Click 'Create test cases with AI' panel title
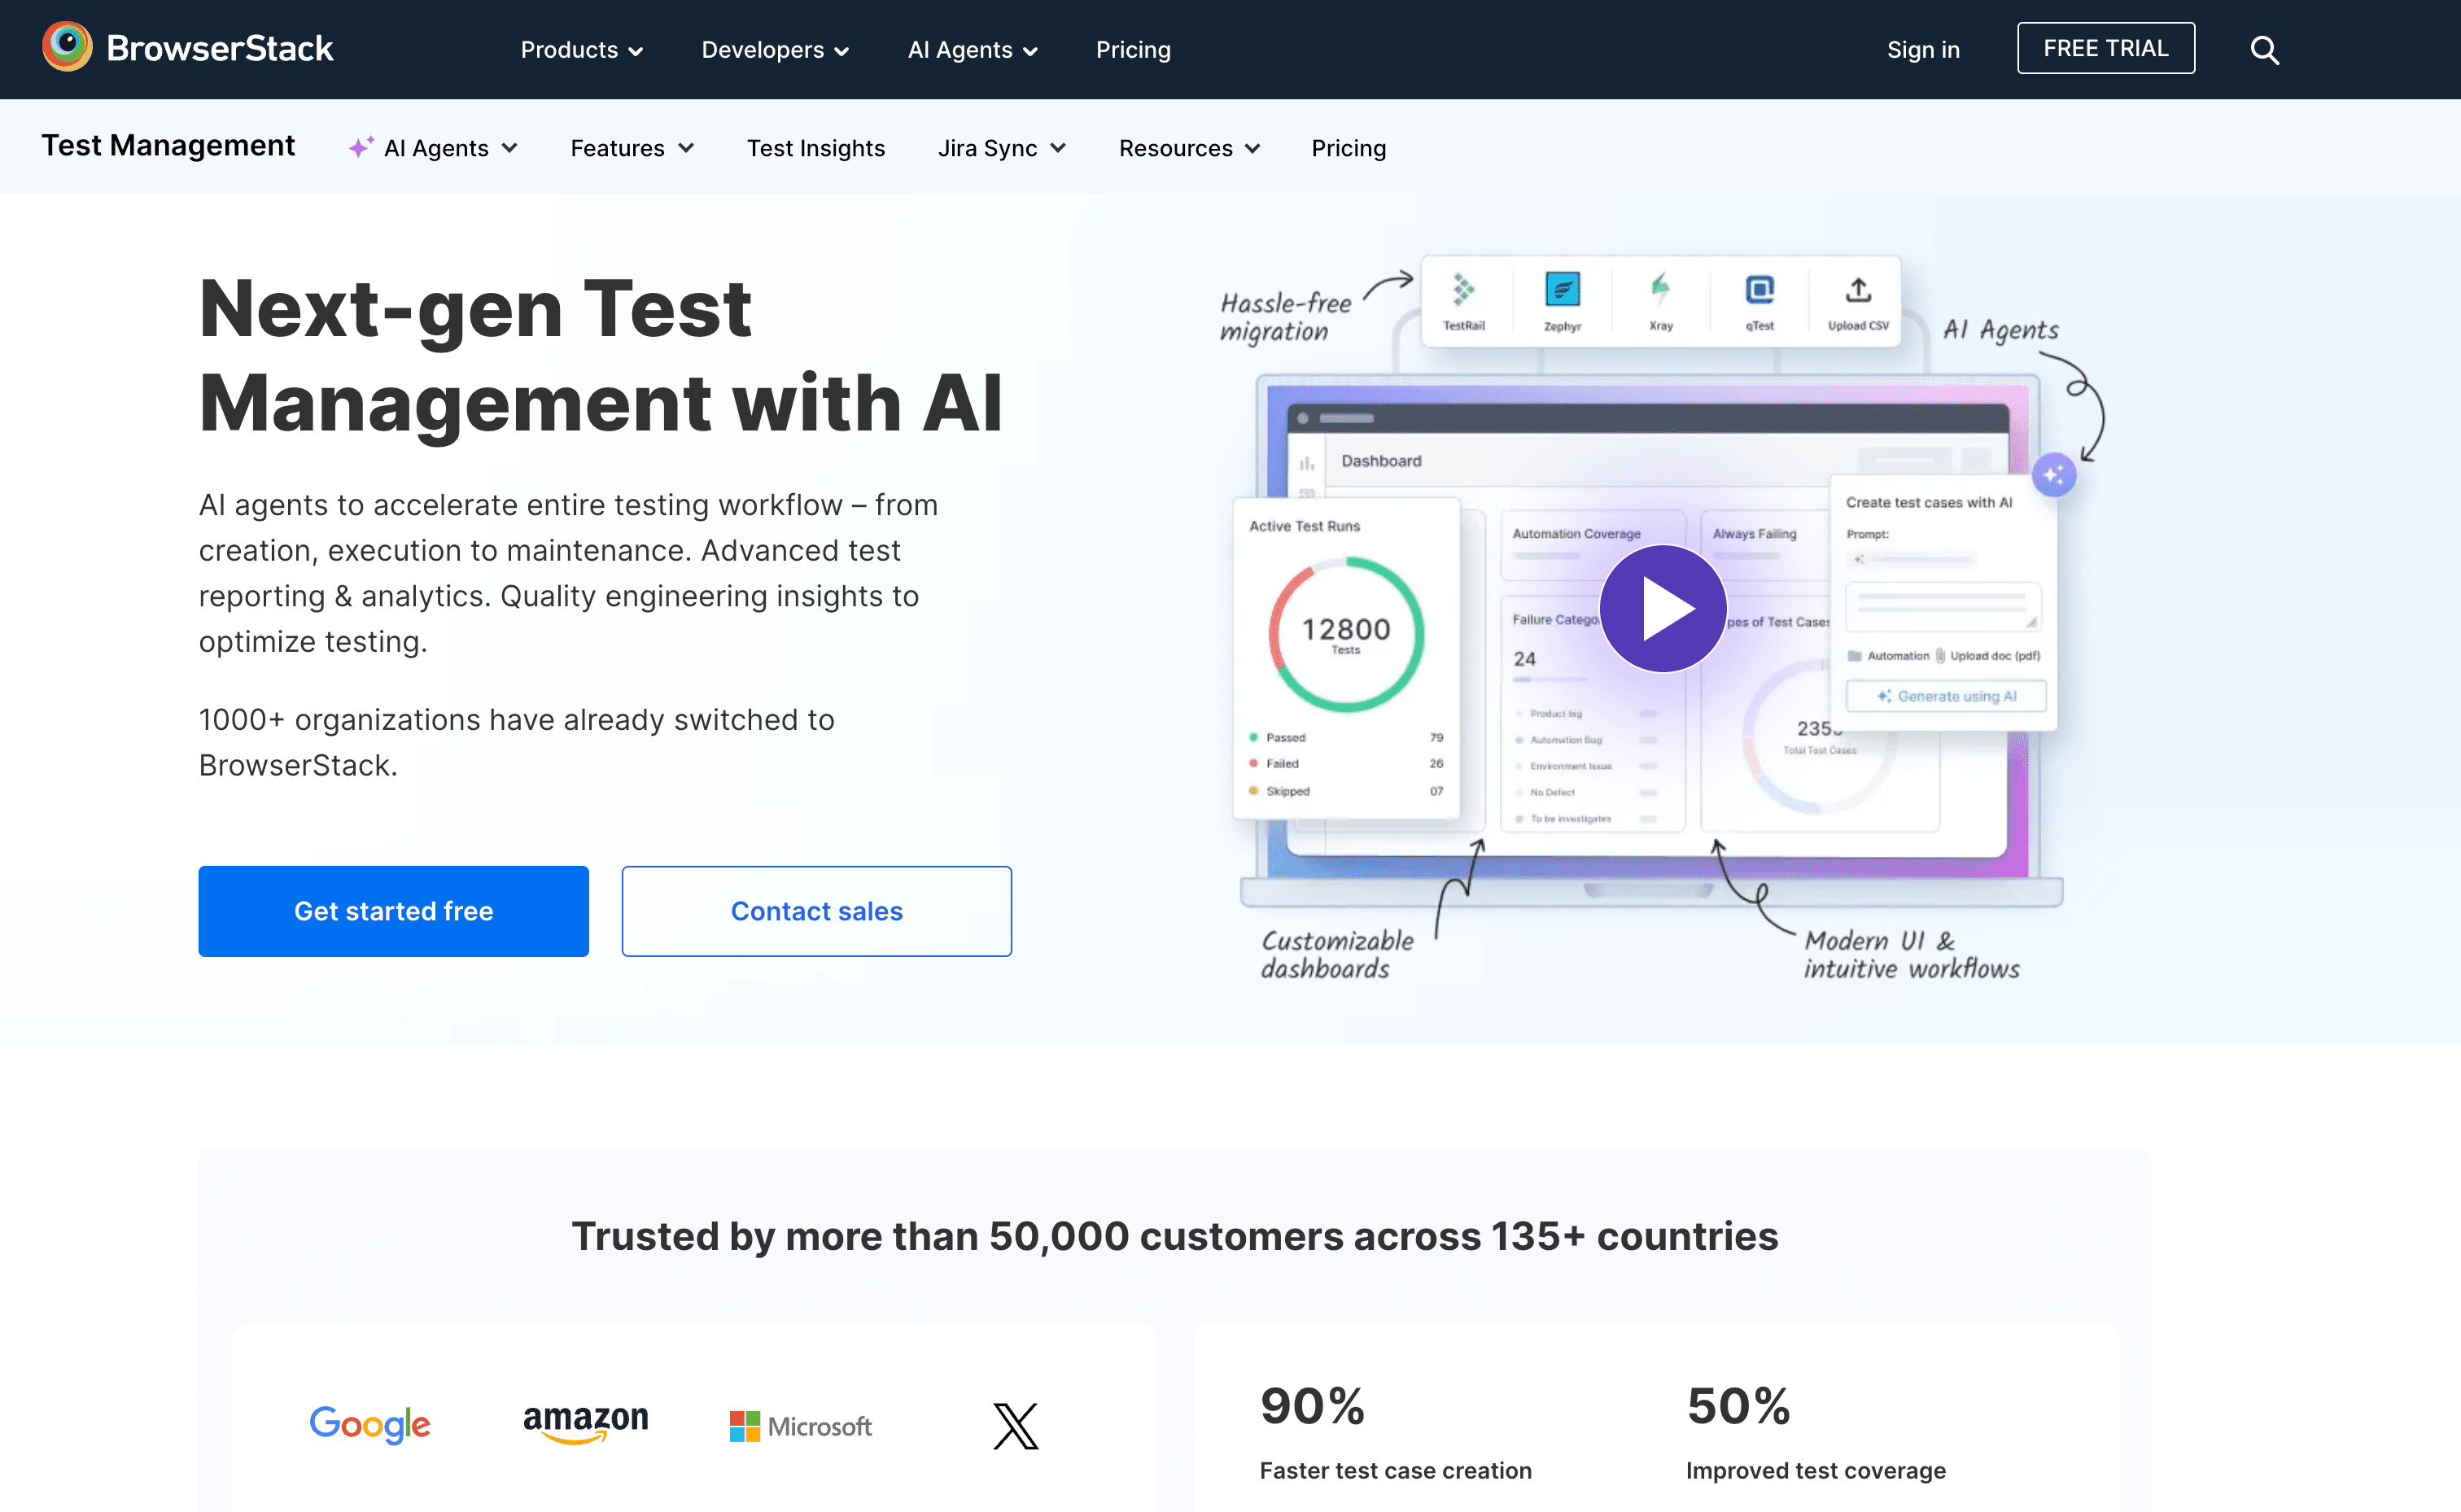Viewport: 2461px width, 1512px height. point(1929,503)
